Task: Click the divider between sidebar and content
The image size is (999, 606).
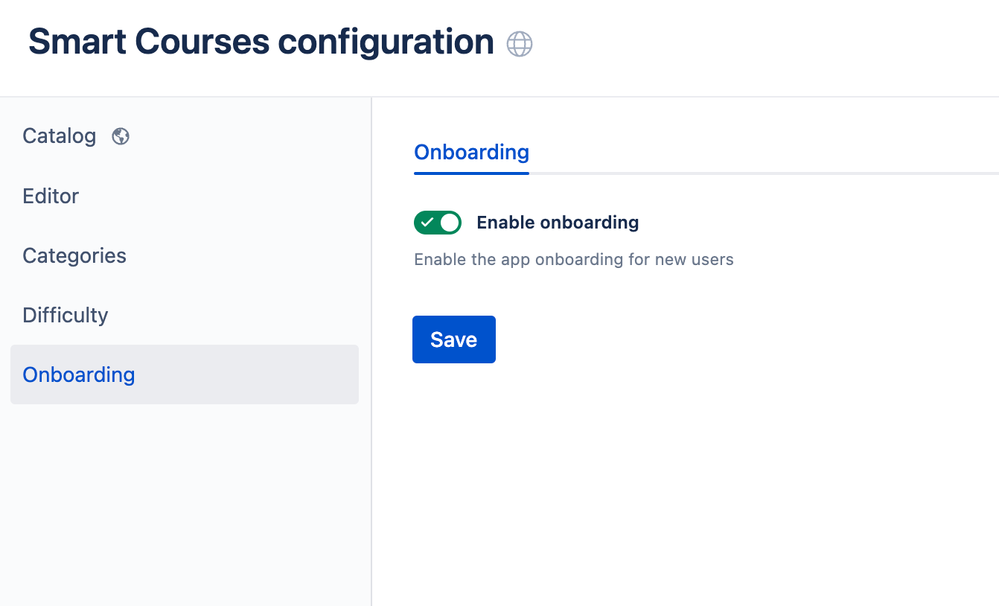Action: [371, 350]
